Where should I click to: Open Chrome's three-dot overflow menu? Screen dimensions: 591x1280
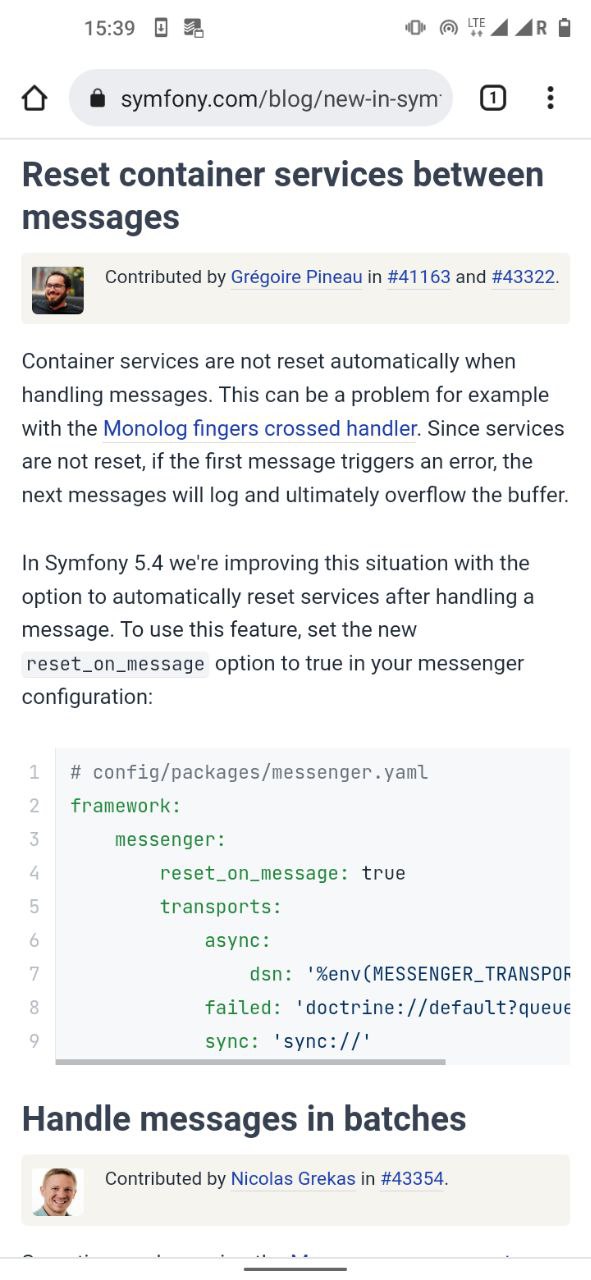point(550,98)
